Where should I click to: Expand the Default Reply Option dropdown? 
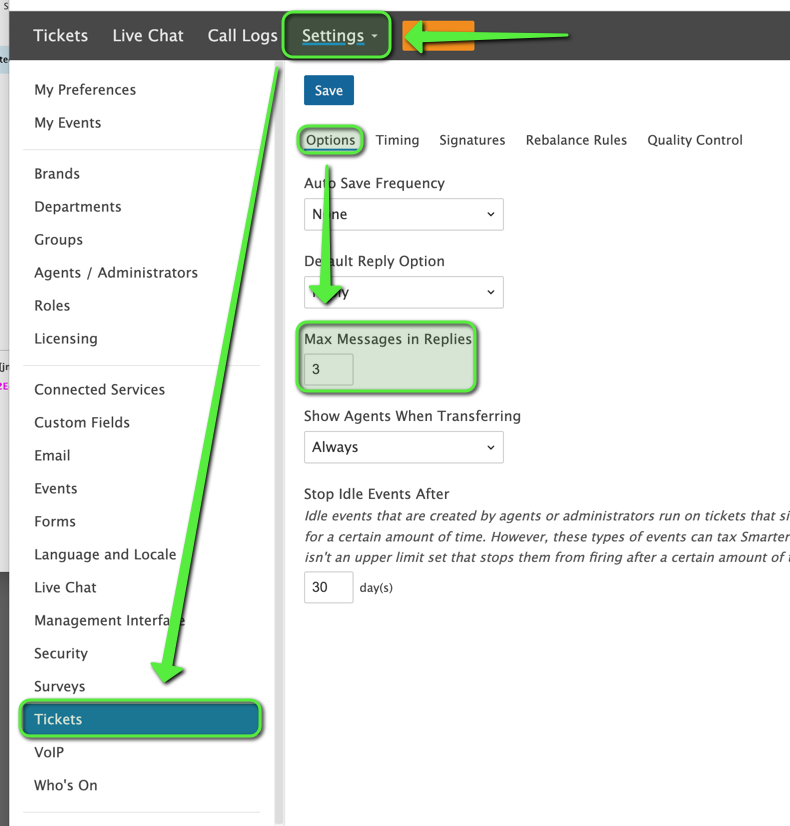coord(403,292)
